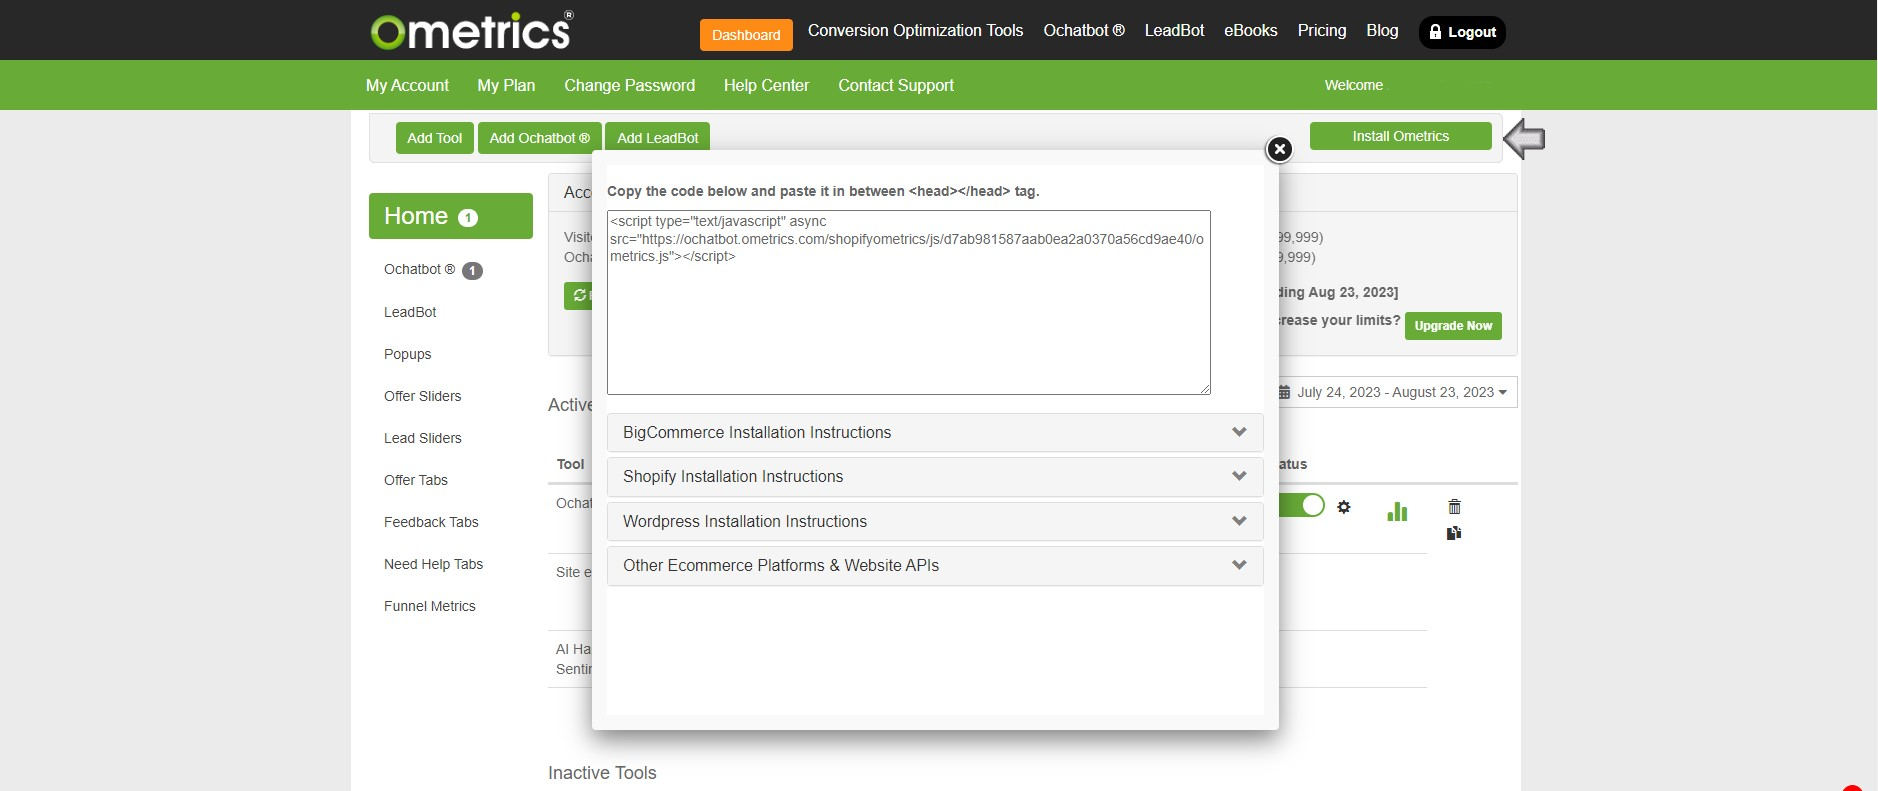Click the Install Ometrics button

1400,136
